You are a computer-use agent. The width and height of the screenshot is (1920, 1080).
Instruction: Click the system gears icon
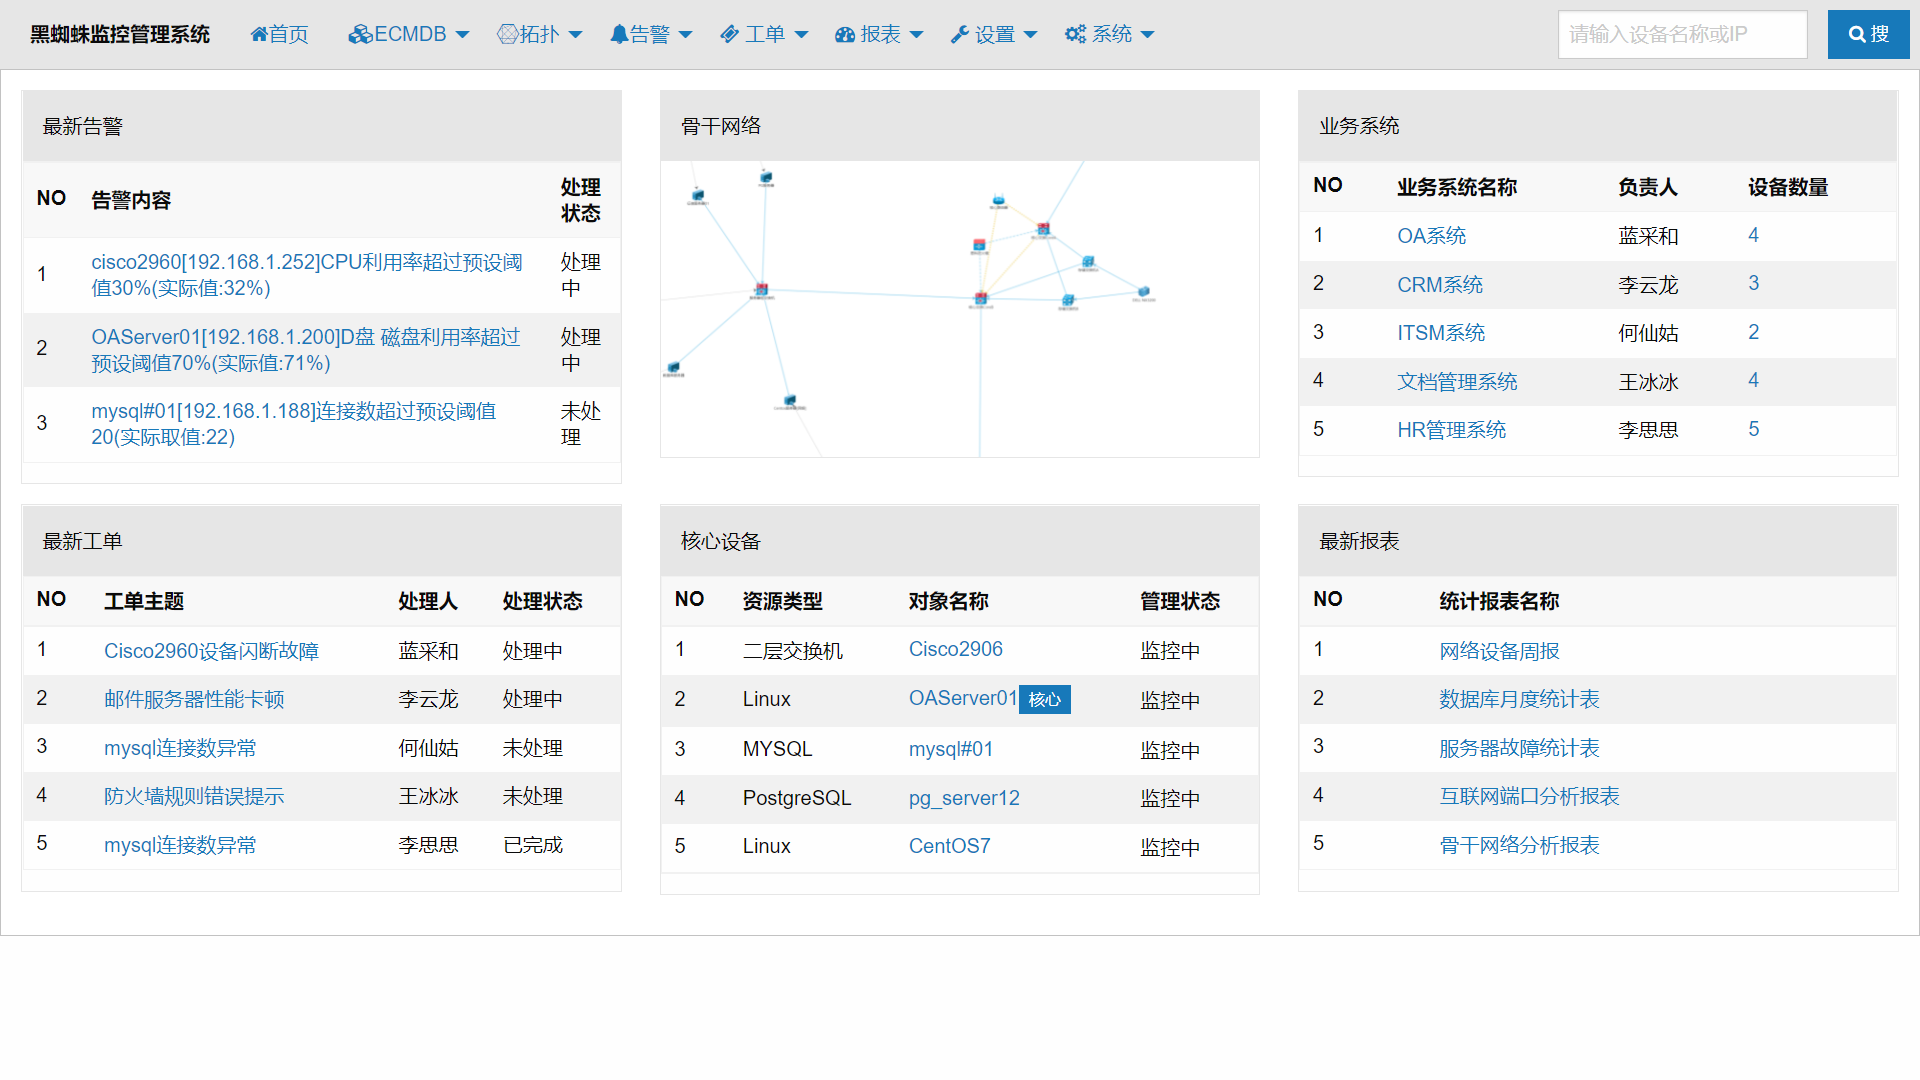point(1075,34)
